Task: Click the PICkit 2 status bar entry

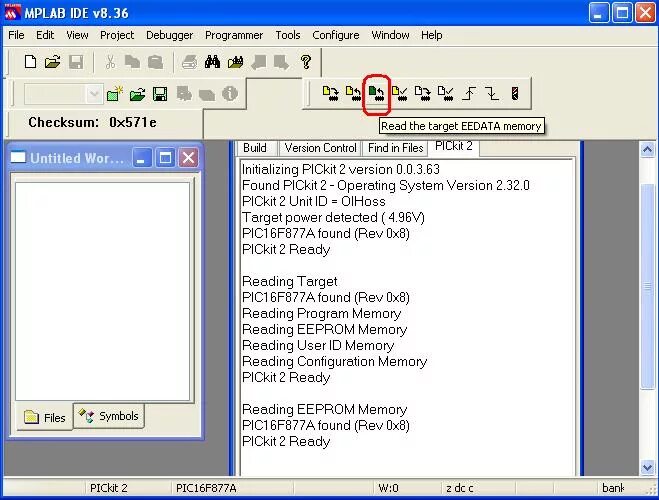Action: tap(108, 488)
